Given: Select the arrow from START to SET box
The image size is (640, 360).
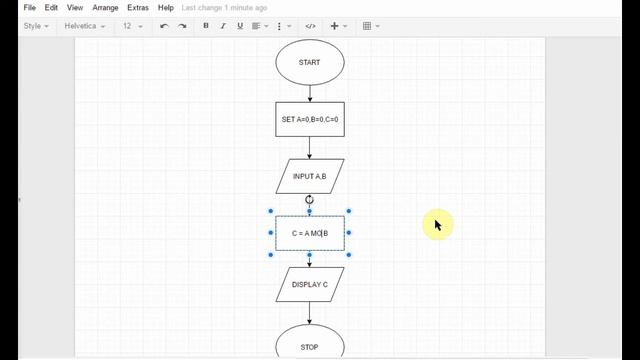Looking at the screenshot, I should coord(310,94).
